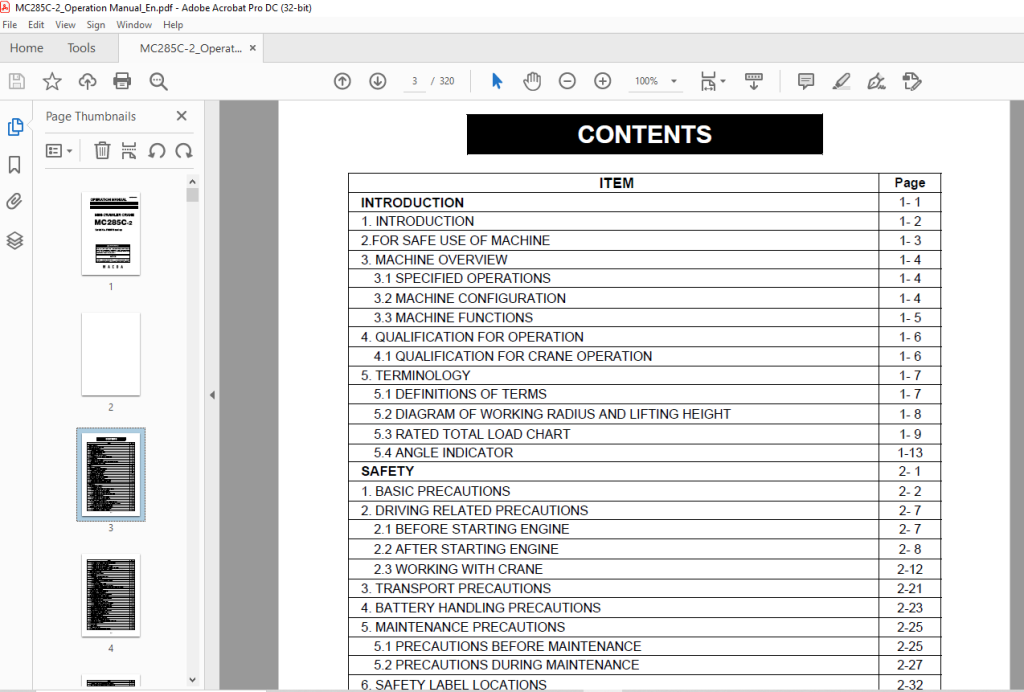This screenshot has width=1024, height=692.
Task: Toggle the Bookmarks panel in sidebar
Action: [x=14, y=165]
